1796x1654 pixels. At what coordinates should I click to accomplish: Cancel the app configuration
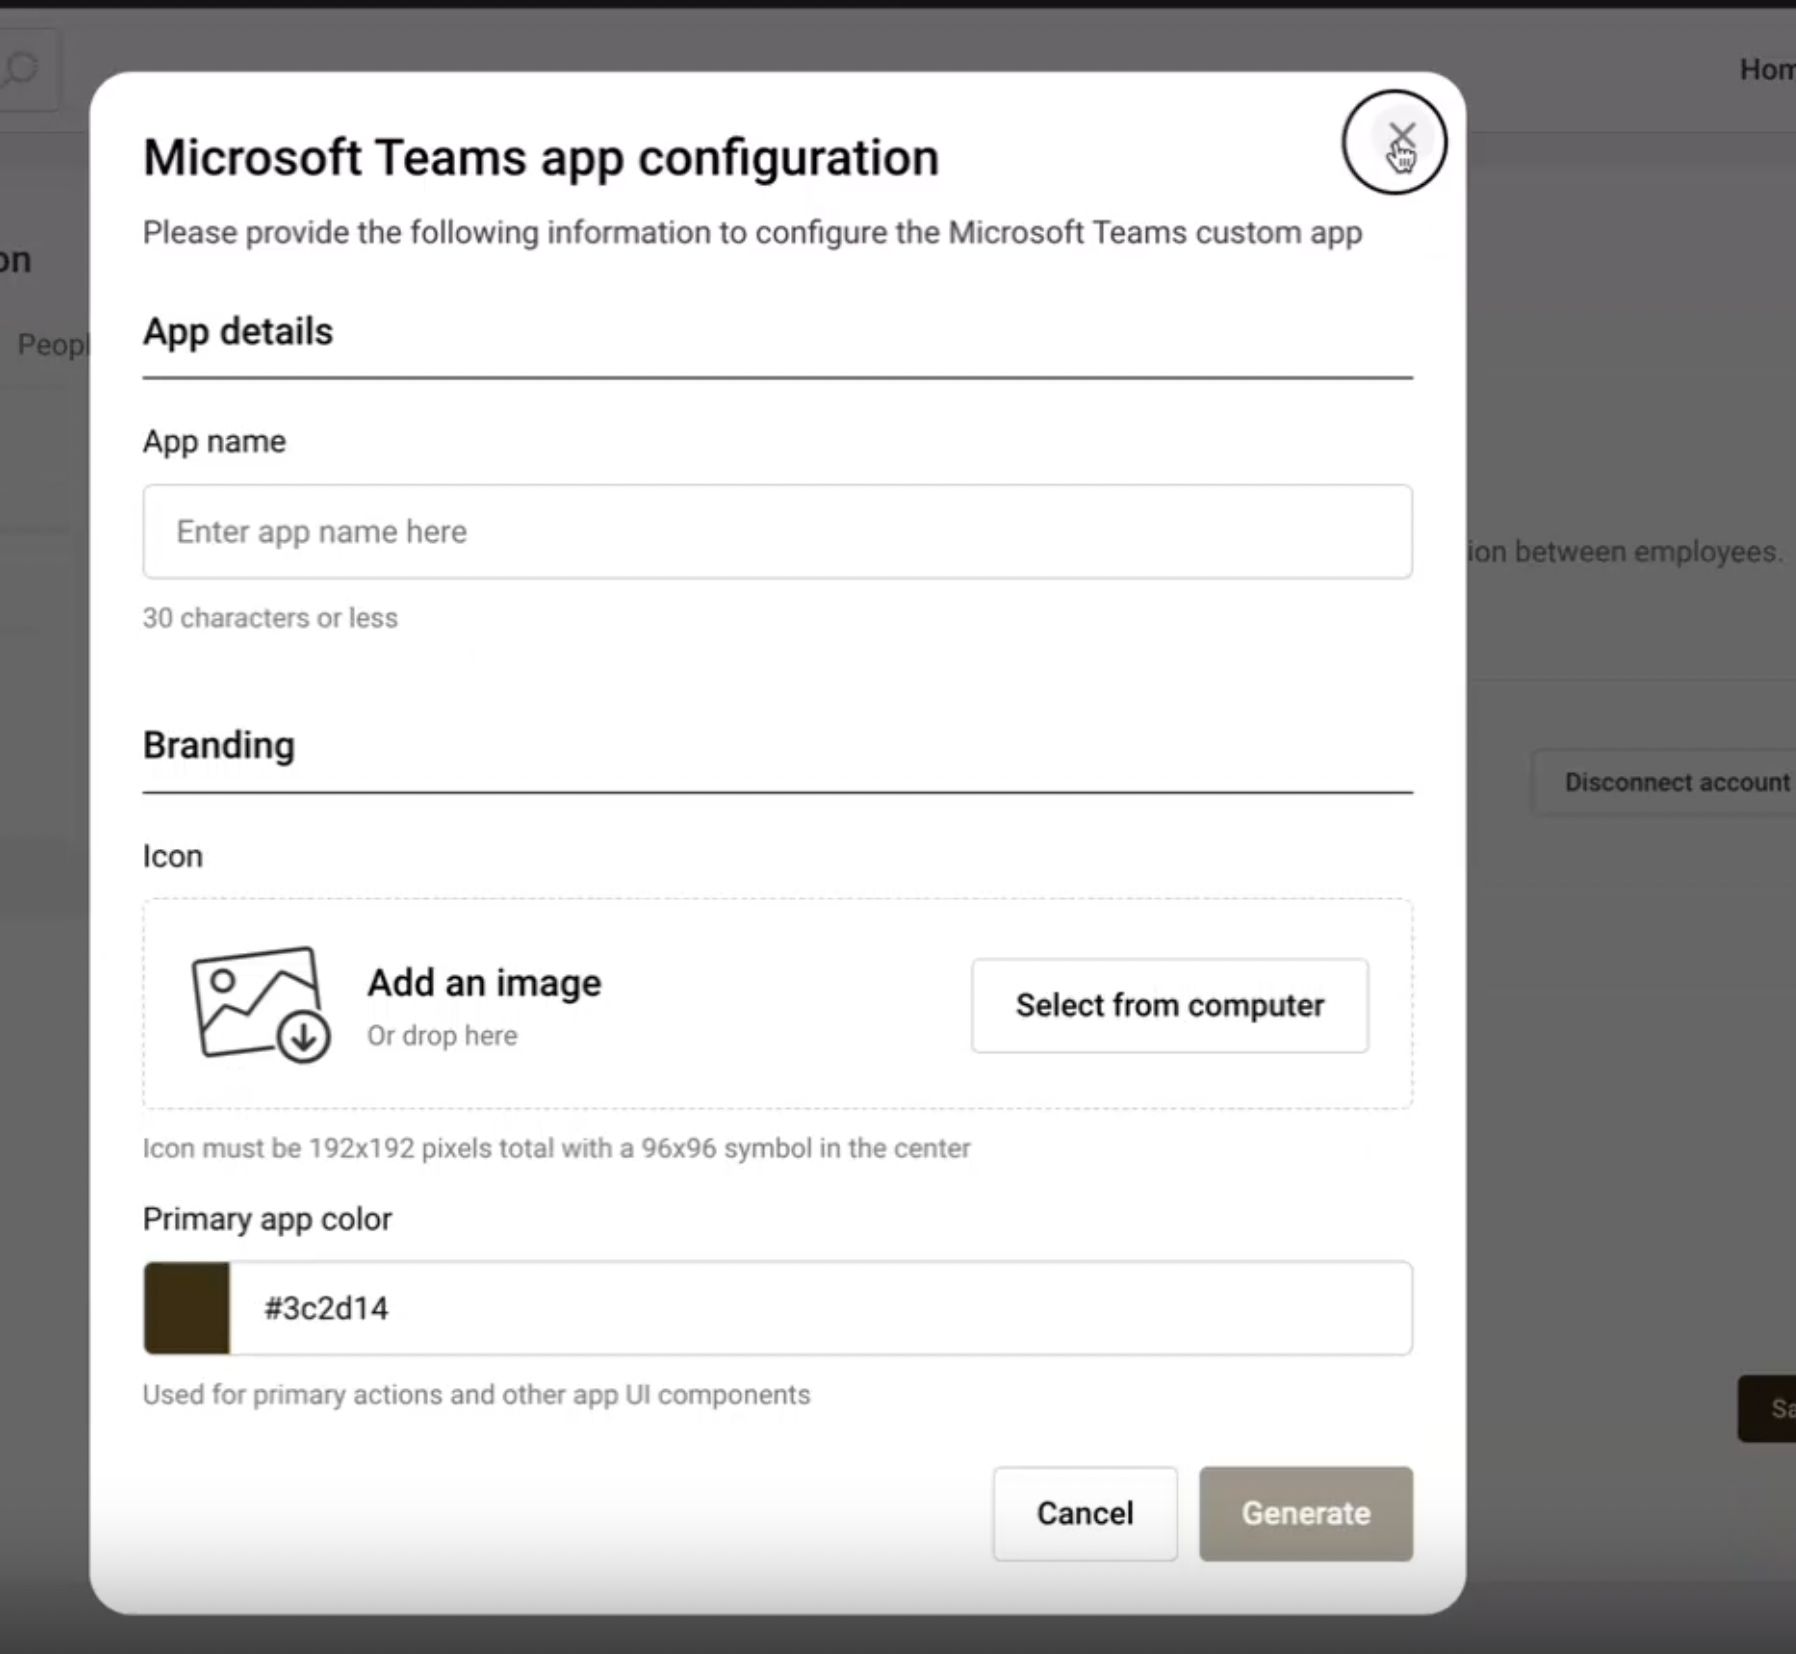click(x=1085, y=1514)
